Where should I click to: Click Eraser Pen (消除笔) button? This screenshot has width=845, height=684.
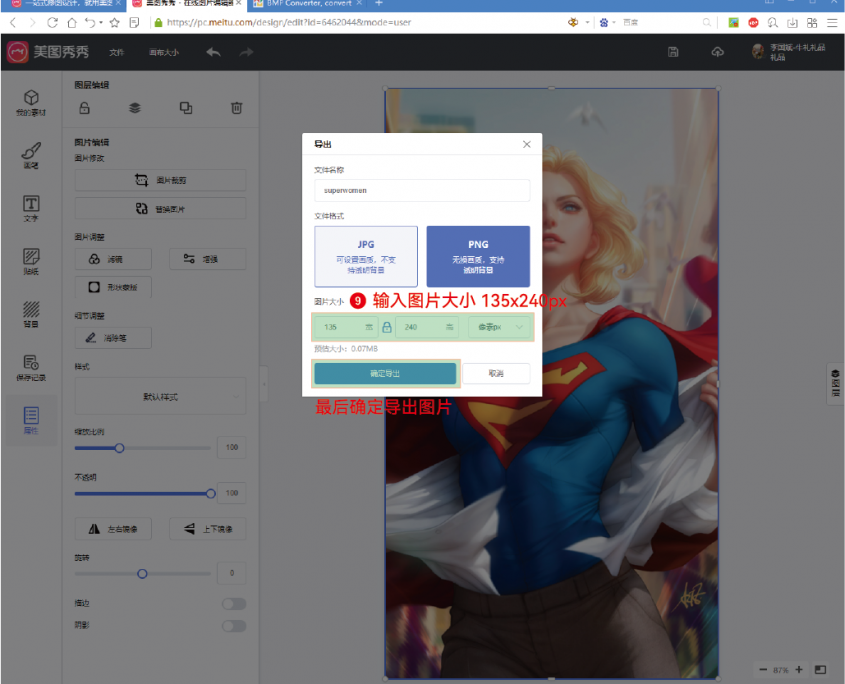coord(113,338)
